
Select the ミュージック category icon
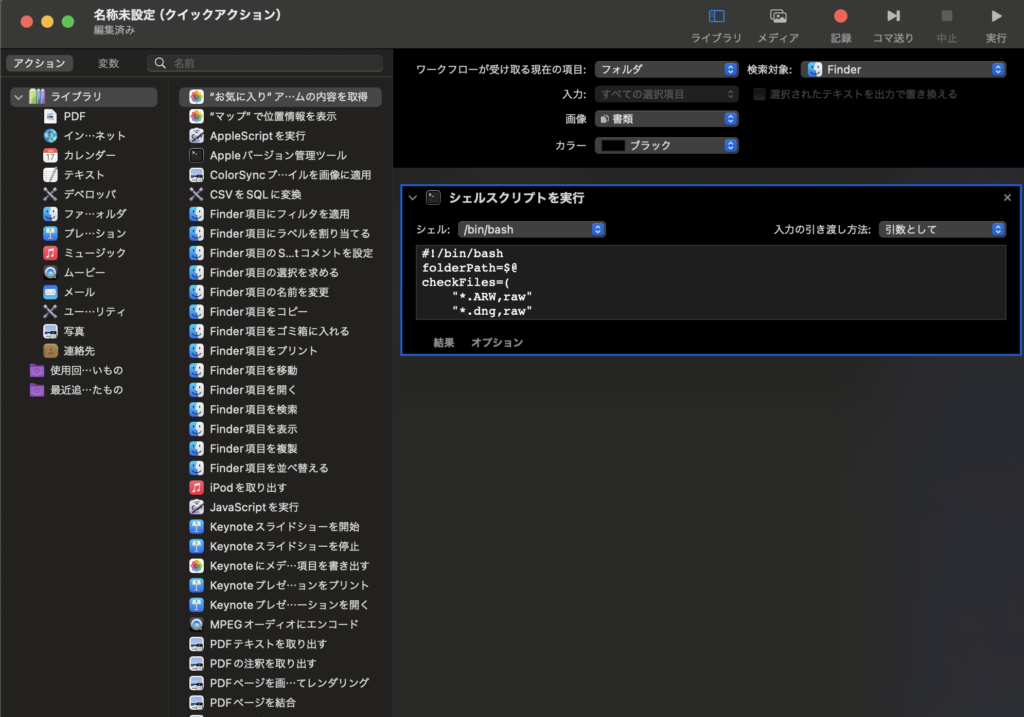coord(50,253)
